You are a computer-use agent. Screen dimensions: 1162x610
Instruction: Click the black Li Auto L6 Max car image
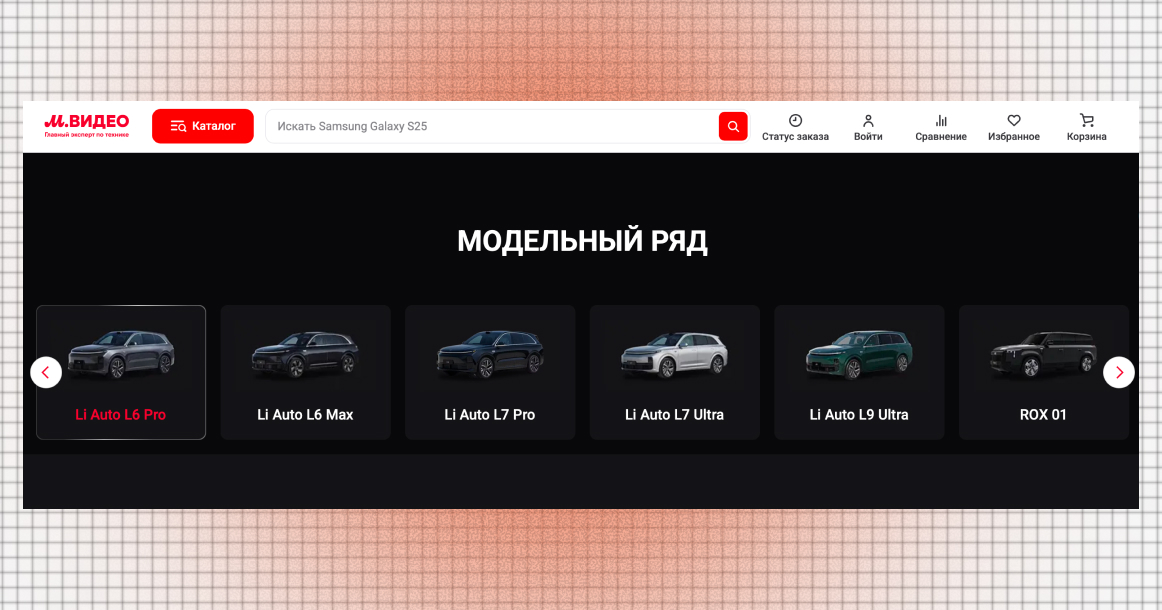pyautogui.click(x=305, y=354)
